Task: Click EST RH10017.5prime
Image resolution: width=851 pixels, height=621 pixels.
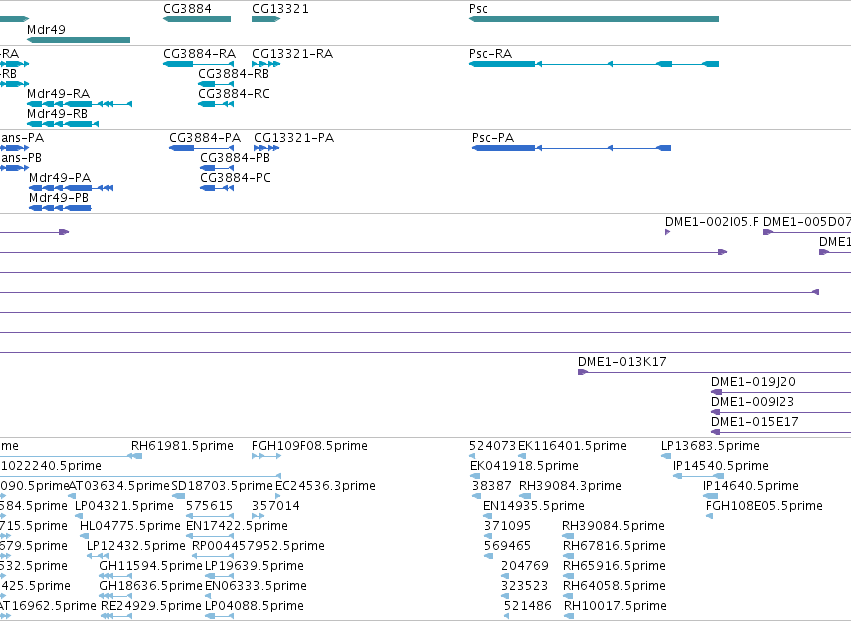Action: (x=615, y=607)
